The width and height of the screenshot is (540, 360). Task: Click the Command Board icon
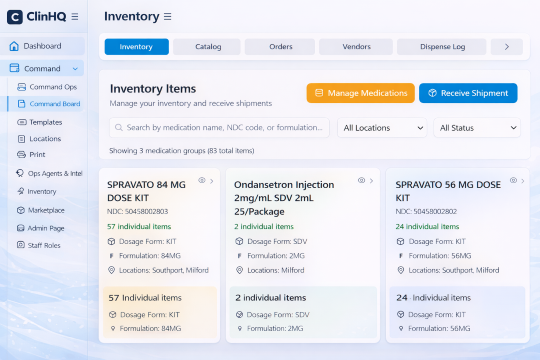21,104
